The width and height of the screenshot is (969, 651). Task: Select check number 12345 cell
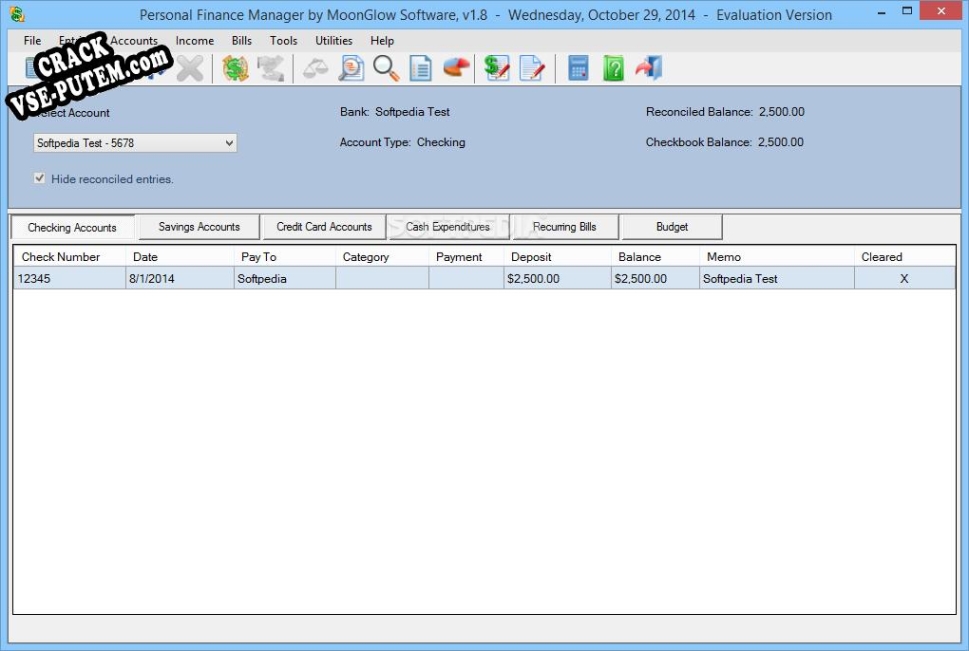click(70, 278)
